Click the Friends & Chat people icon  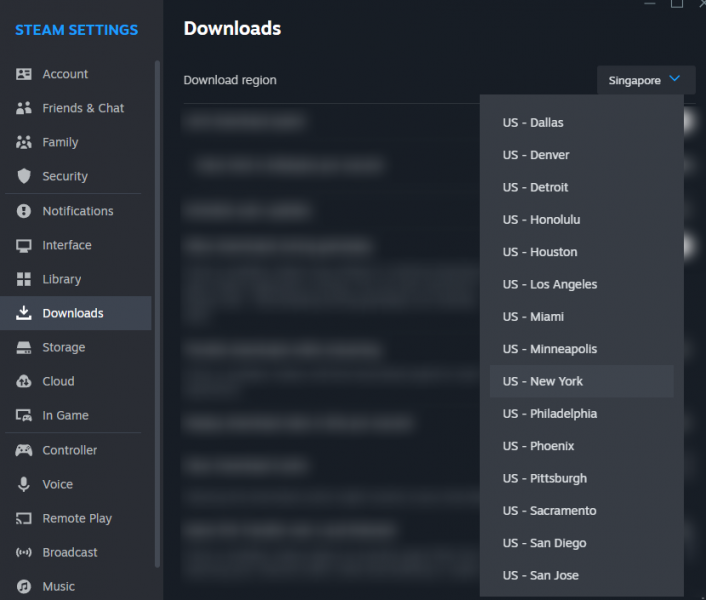pyautogui.click(x=23, y=108)
